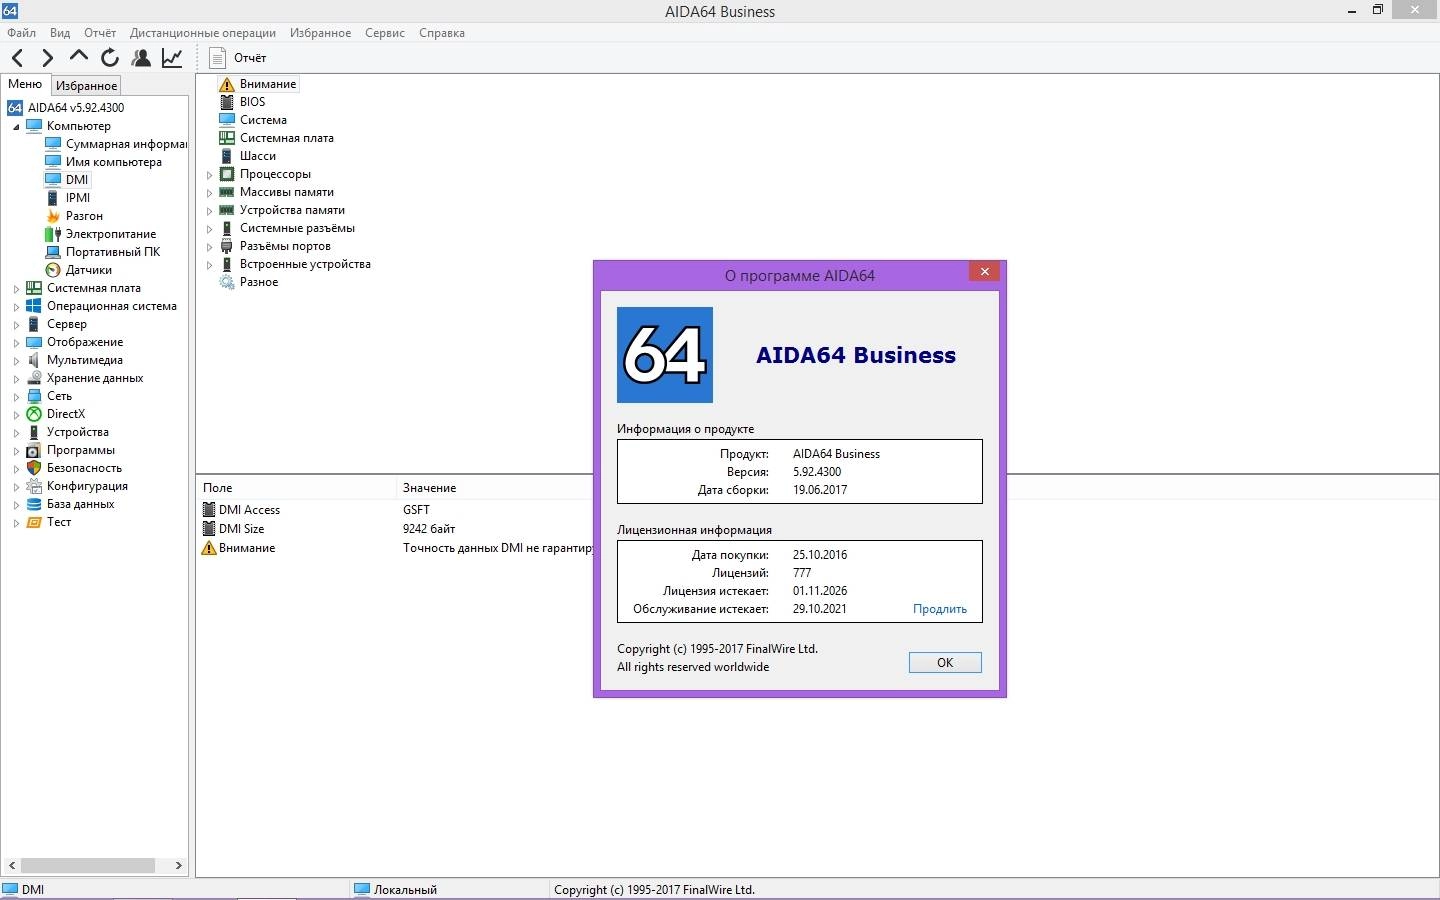Click the Локальный status bar entry
The image size is (1440, 900).
tap(396, 889)
